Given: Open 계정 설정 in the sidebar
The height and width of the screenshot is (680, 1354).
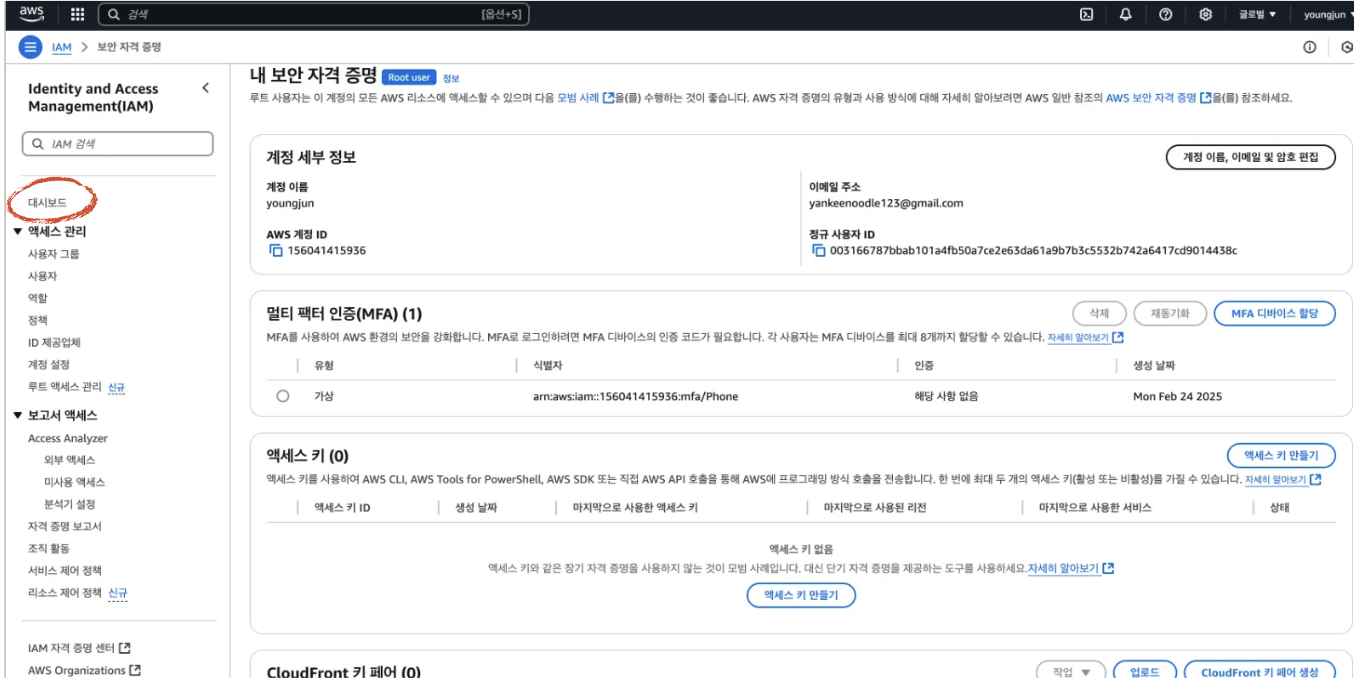Looking at the screenshot, I should point(49,365).
